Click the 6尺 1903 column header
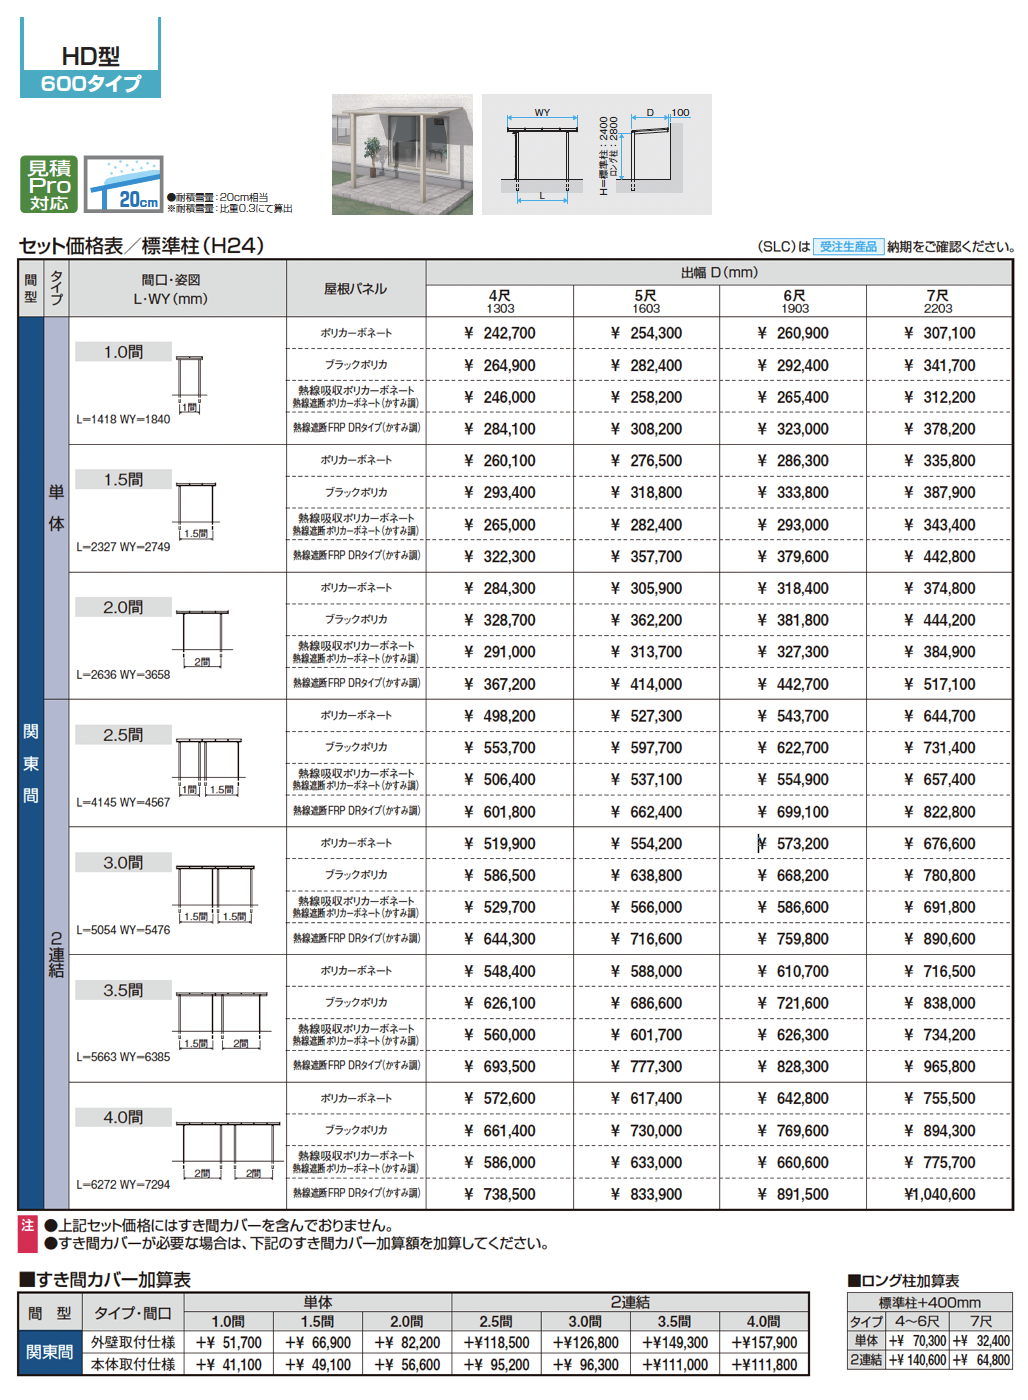The height and width of the screenshot is (1400, 1028). (x=794, y=301)
